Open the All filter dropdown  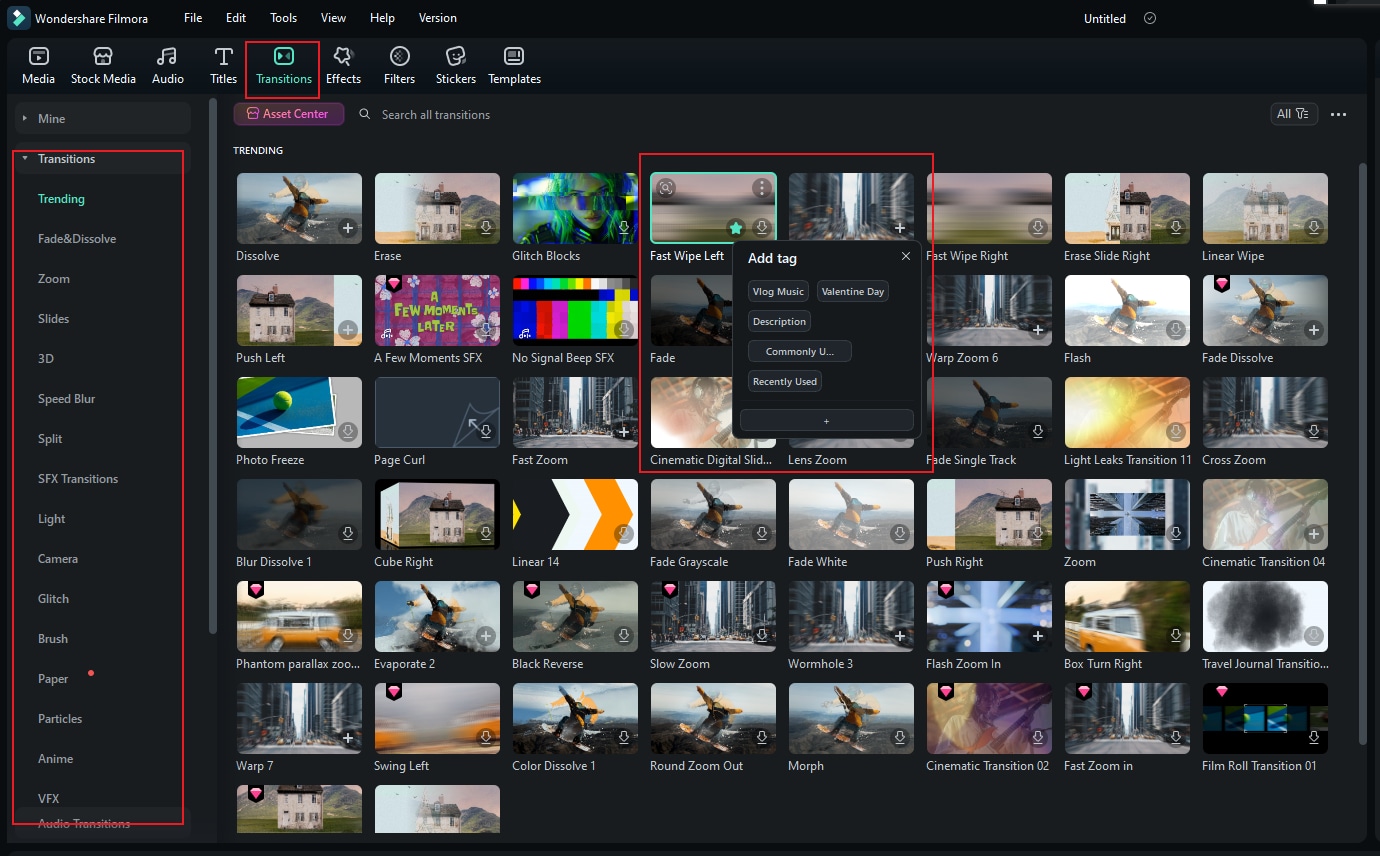(1293, 114)
